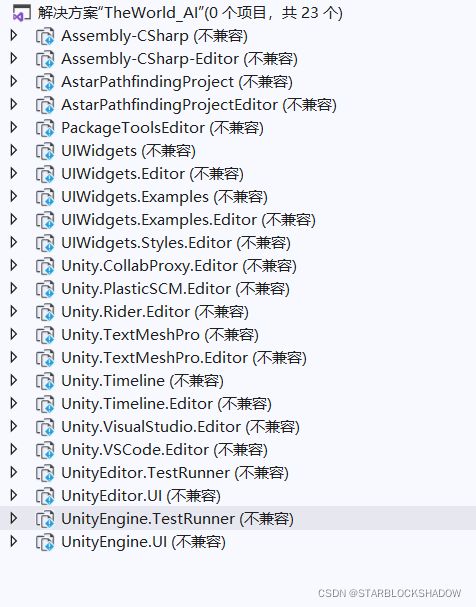
Task: Expand the AstarPathfindingProject node
Action: pos(14,82)
